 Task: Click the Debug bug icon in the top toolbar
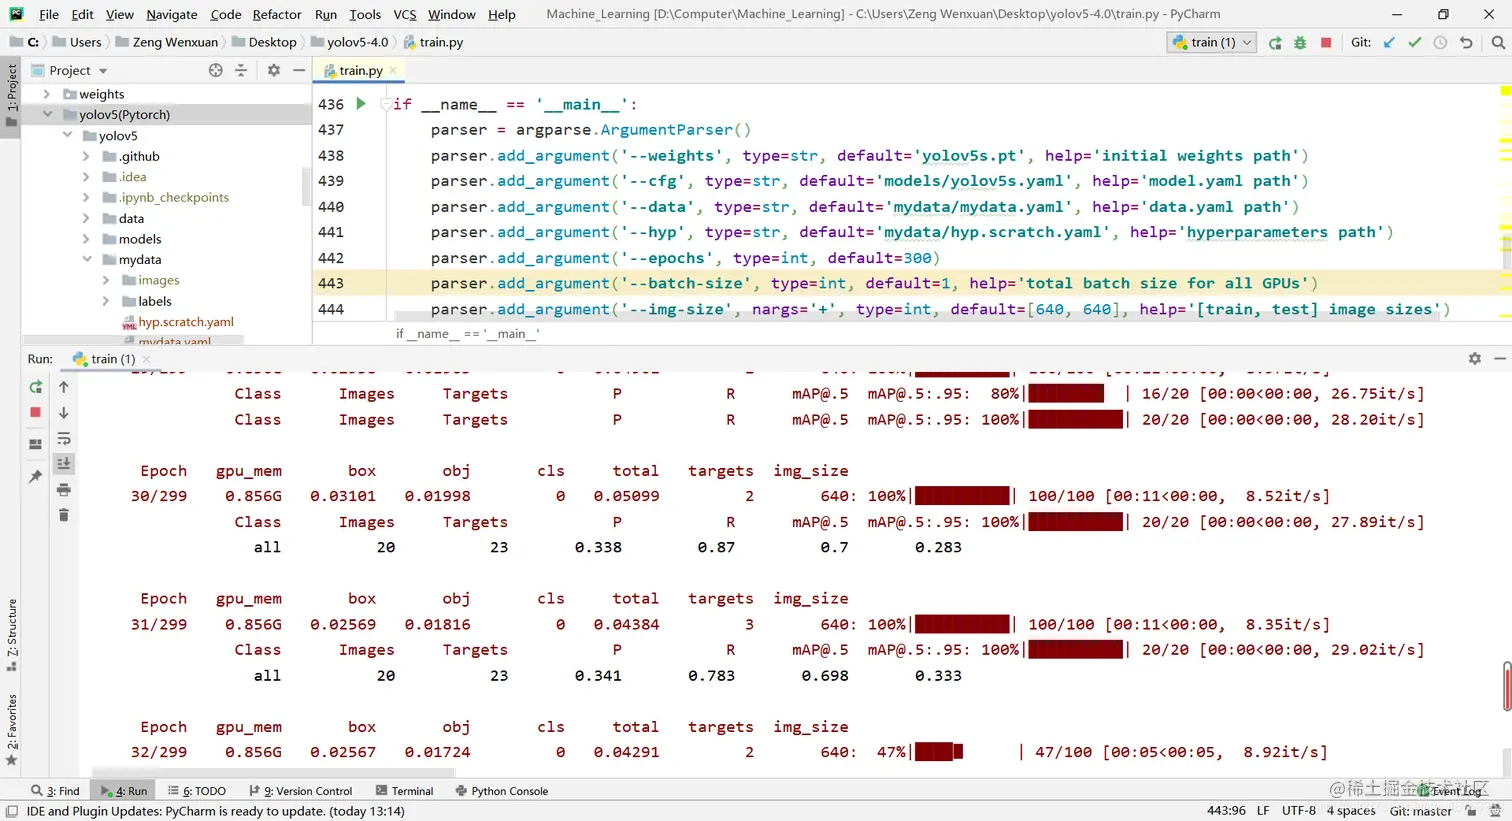(x=1300, y=43)
